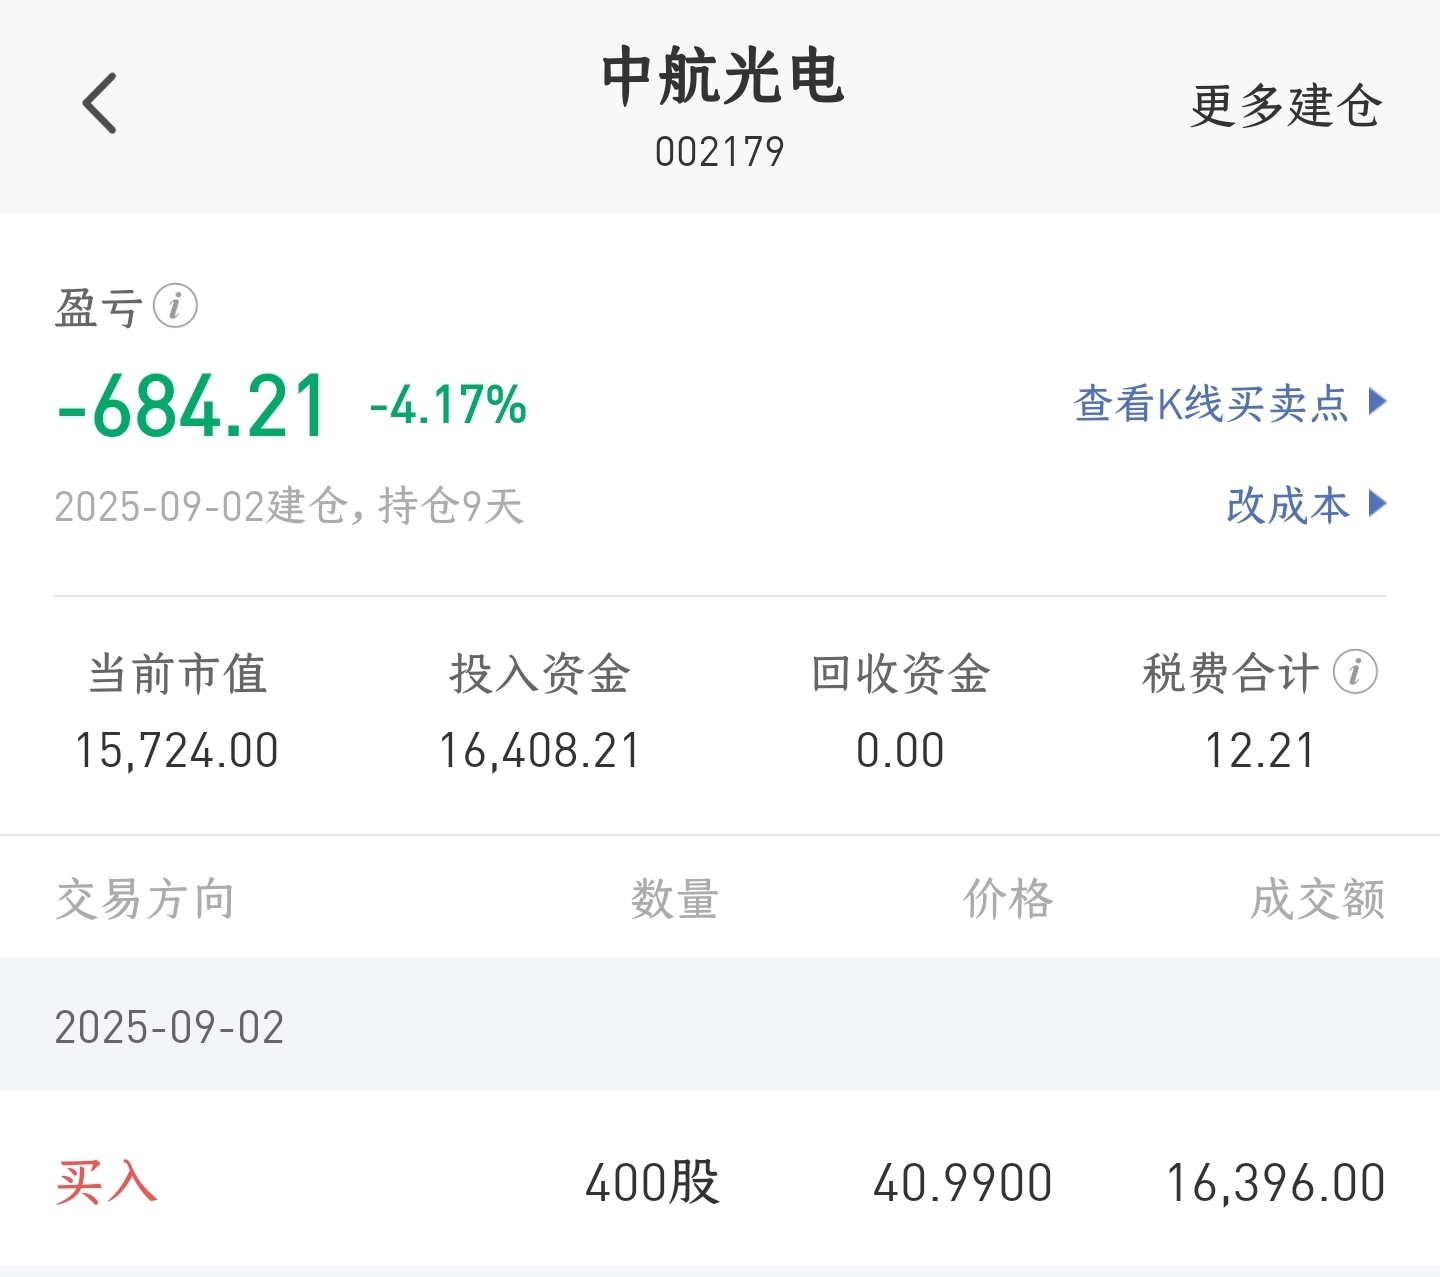
Task: Select the stock code 002179
Action: click(720, 152)
